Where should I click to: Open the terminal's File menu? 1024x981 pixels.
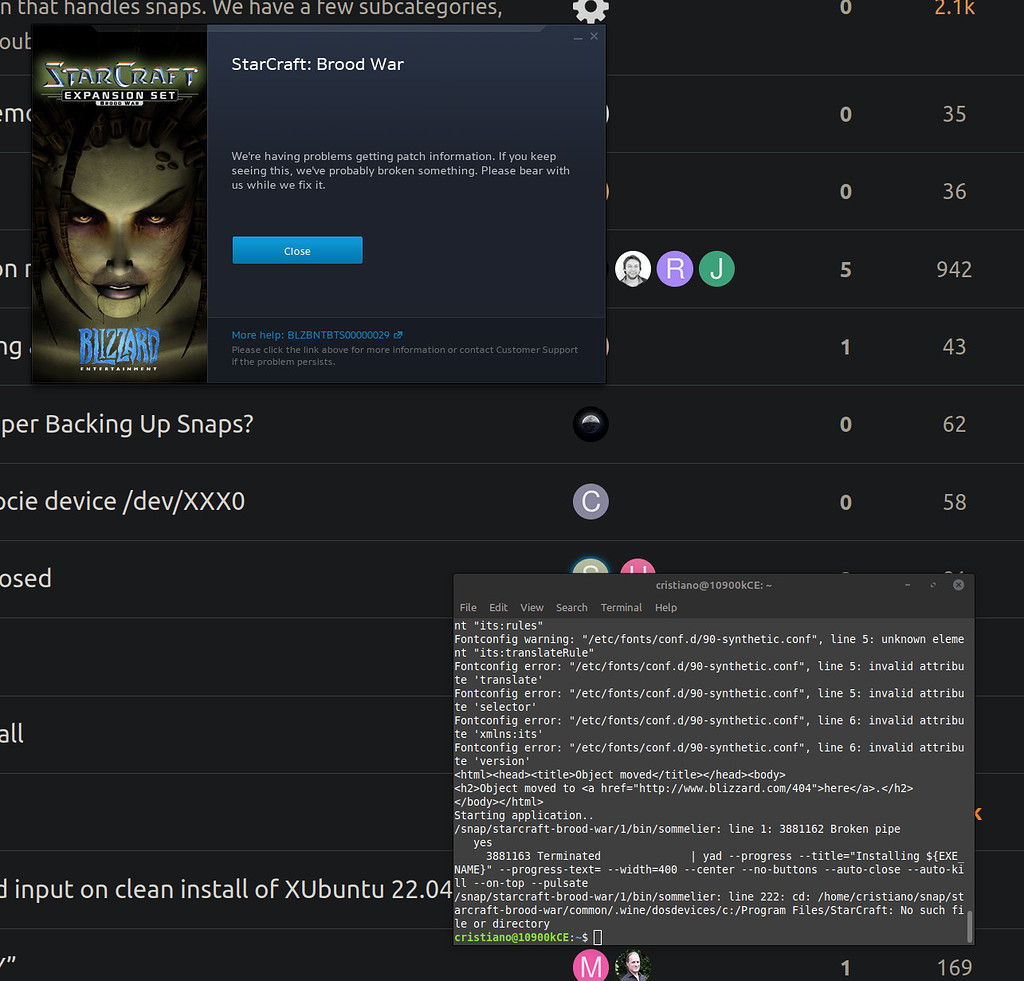(467, 607)
